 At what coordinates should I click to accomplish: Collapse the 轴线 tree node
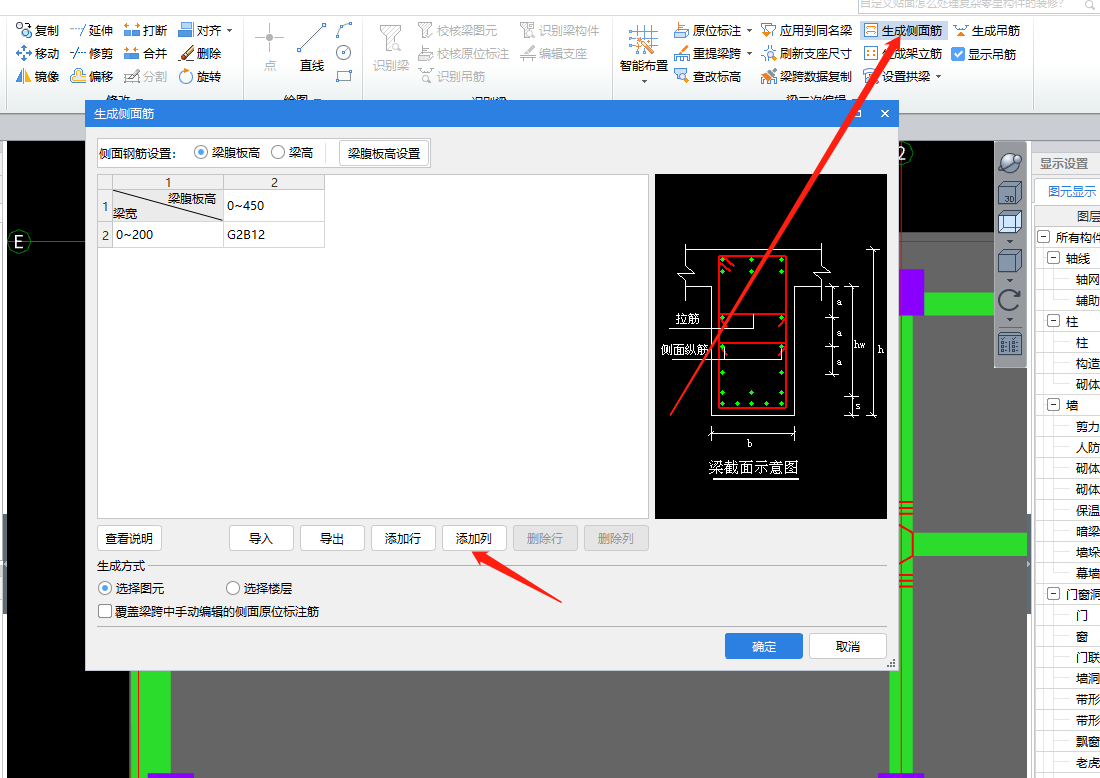point(1053,258)
